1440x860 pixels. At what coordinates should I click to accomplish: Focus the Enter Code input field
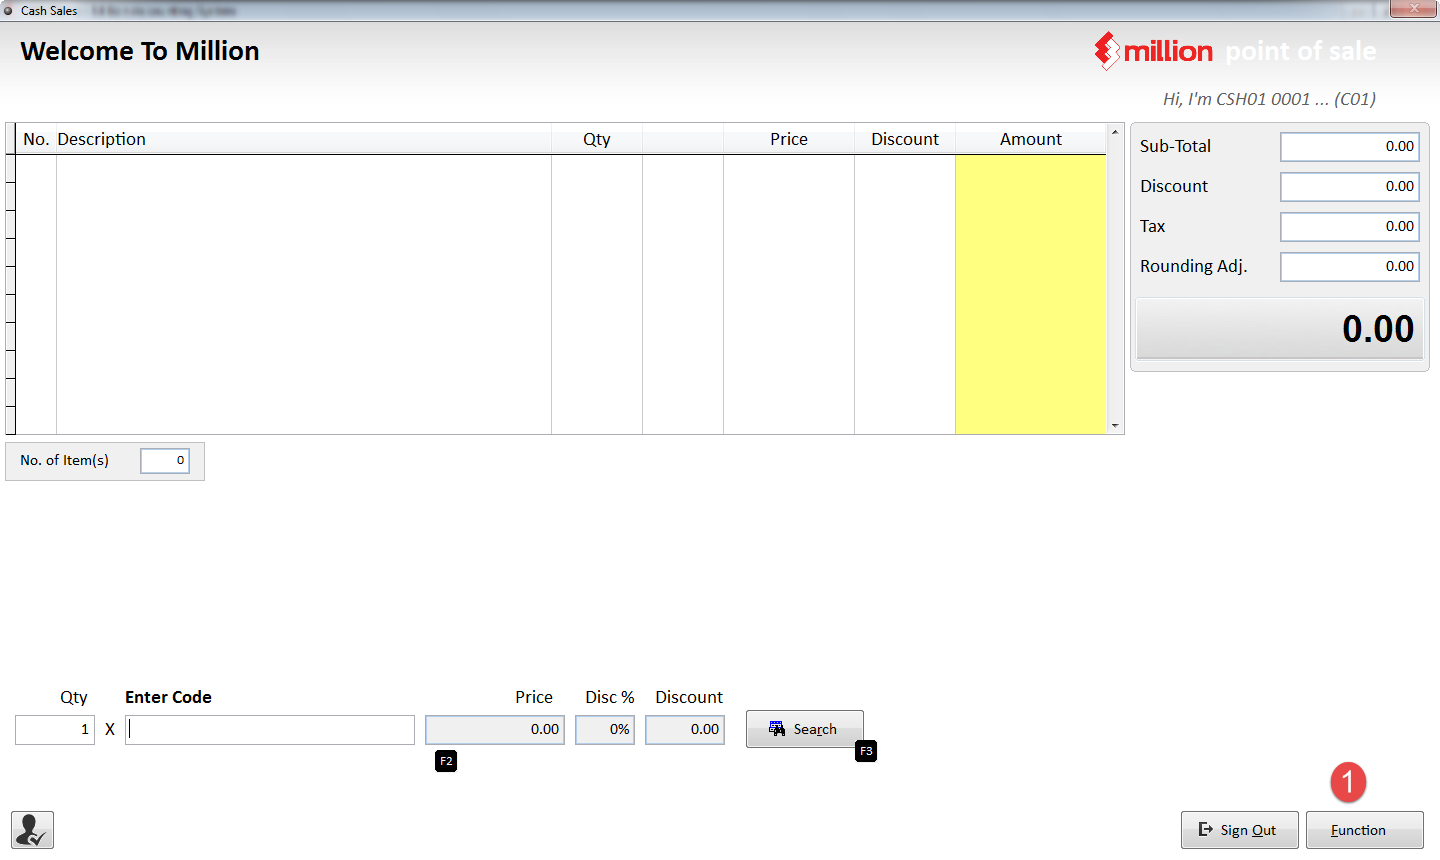(270, 729)
